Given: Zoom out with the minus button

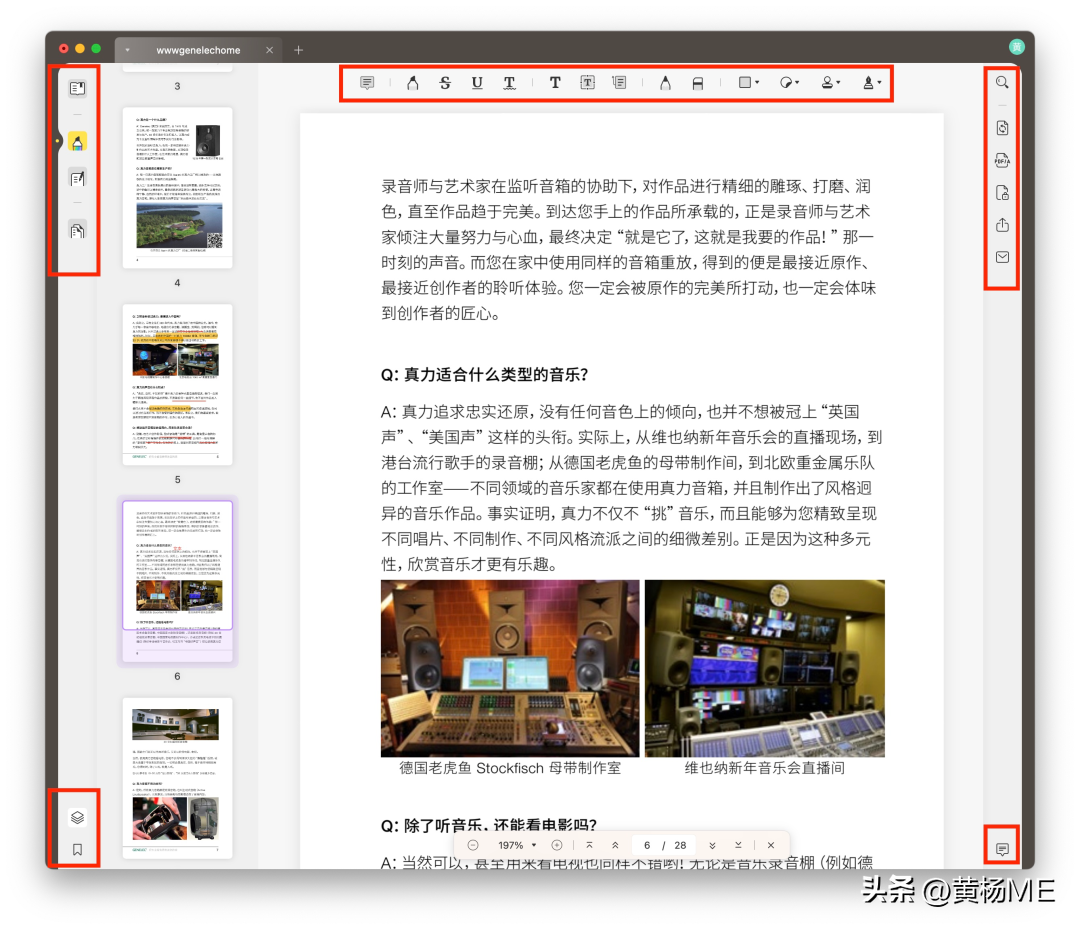Looking at the screenshot, I should 472,845.
